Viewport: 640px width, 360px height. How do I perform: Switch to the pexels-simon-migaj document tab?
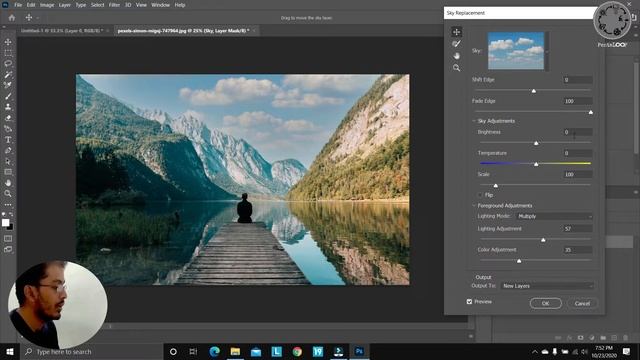pyautogui.click(x=184, y=31)
